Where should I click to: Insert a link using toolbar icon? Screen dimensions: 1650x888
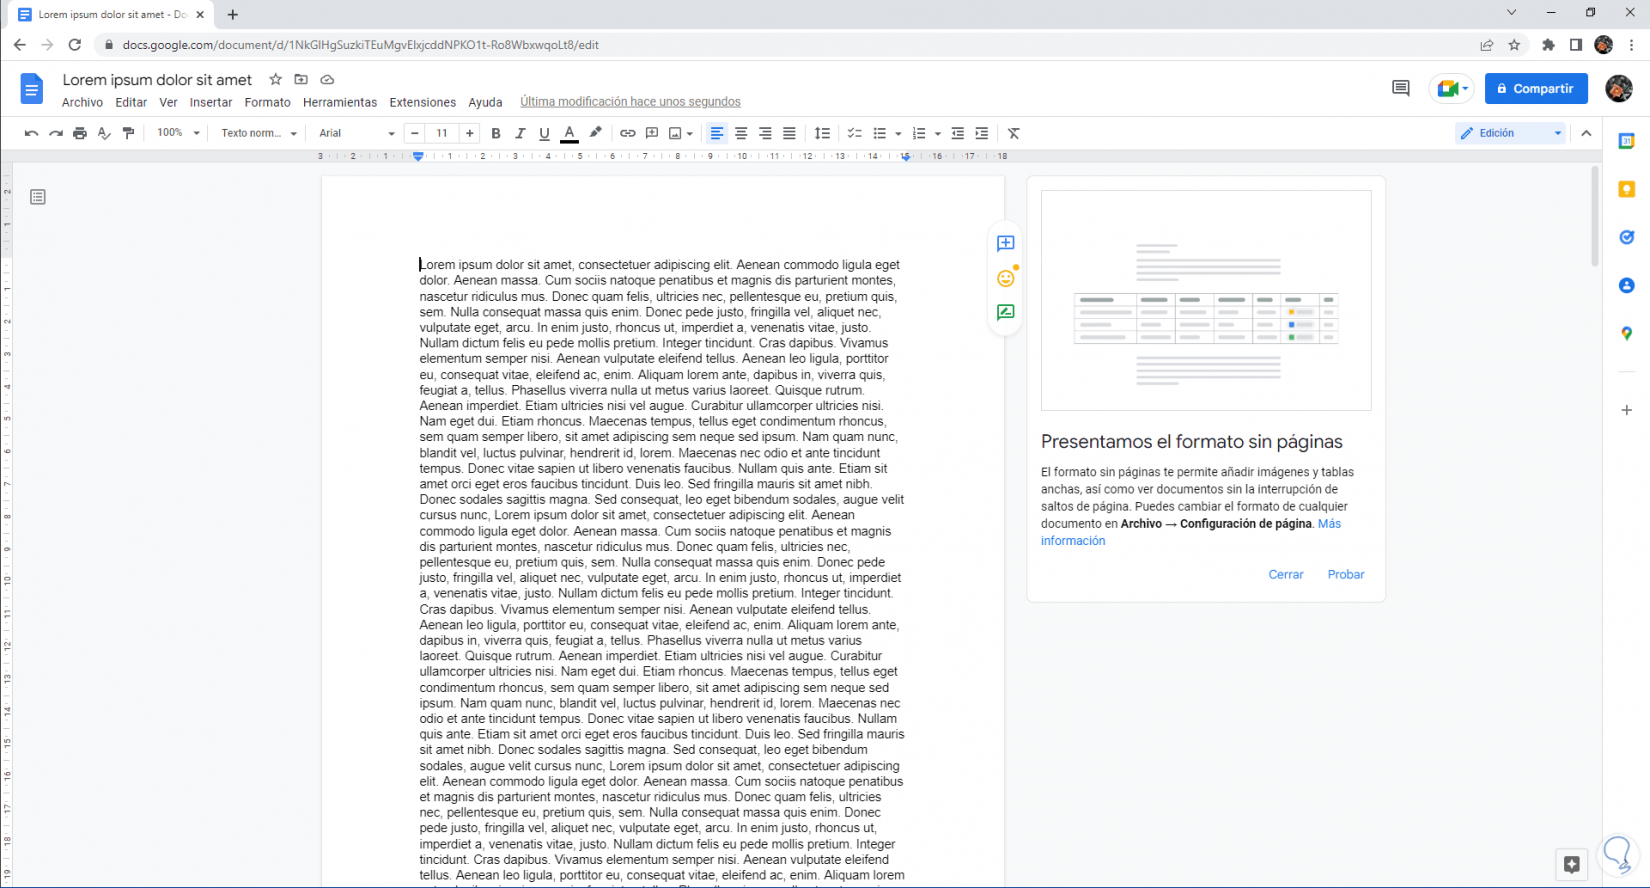coord(627,133)
